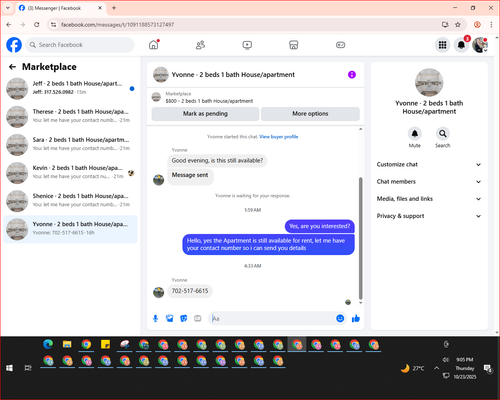Open Chrome's three-dot menu
The height and width of the screenshot is (400, 500).
[491, 25]
